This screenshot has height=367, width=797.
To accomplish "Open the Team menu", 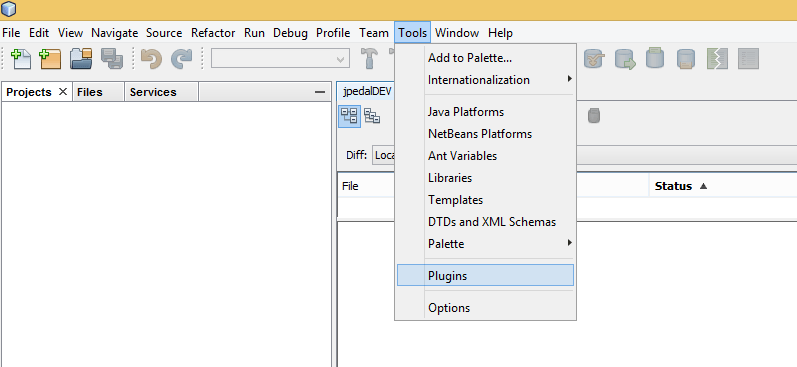I will (x=374, y=33).
